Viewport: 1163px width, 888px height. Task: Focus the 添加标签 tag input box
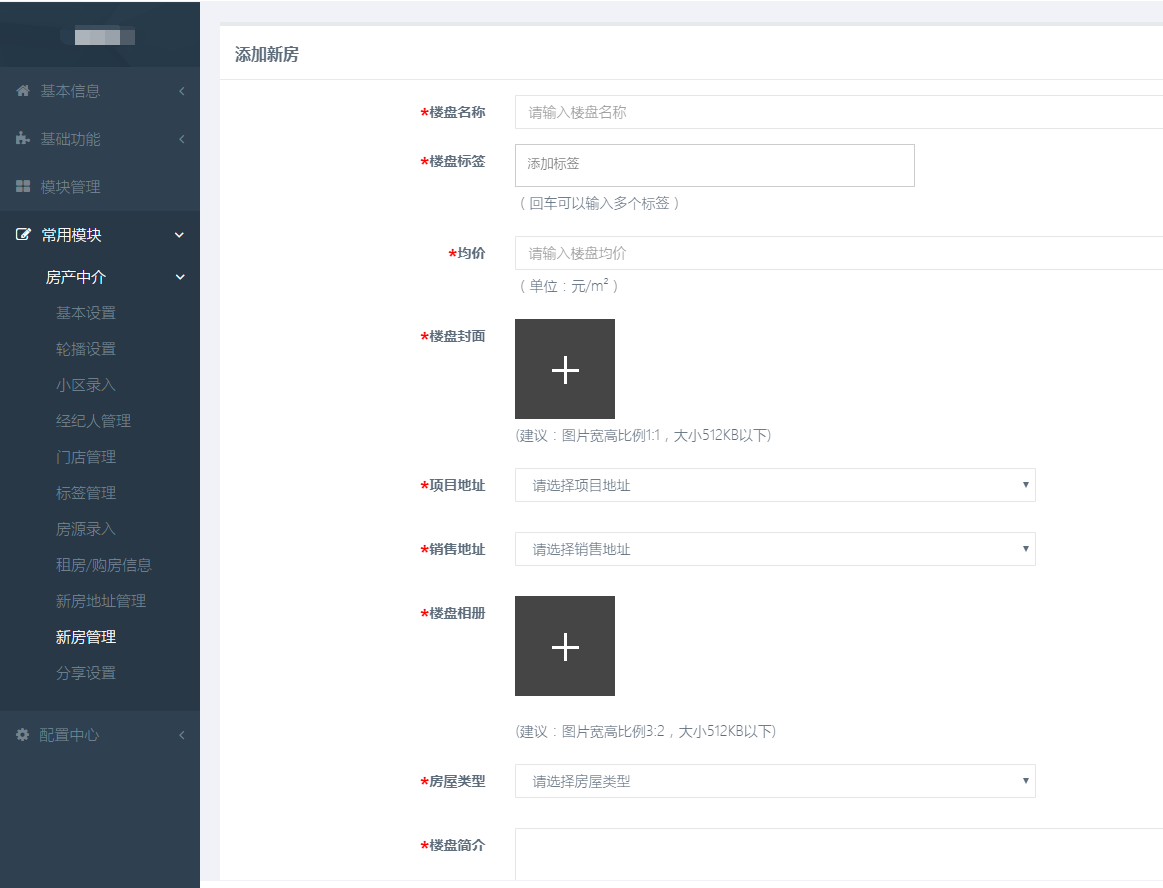tap(714, 165)
